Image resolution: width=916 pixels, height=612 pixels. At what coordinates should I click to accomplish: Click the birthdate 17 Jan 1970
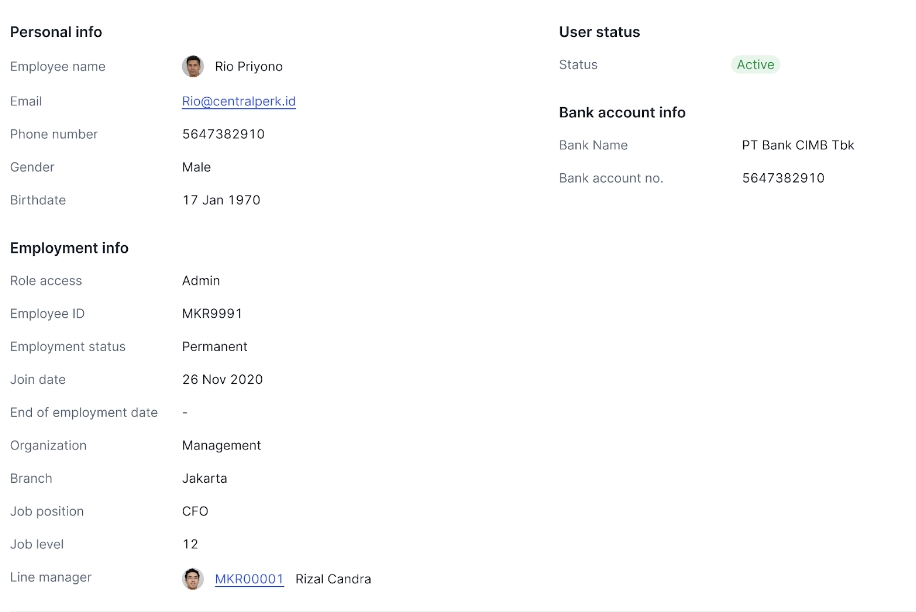pyautogui.click(x=221, y=200)
